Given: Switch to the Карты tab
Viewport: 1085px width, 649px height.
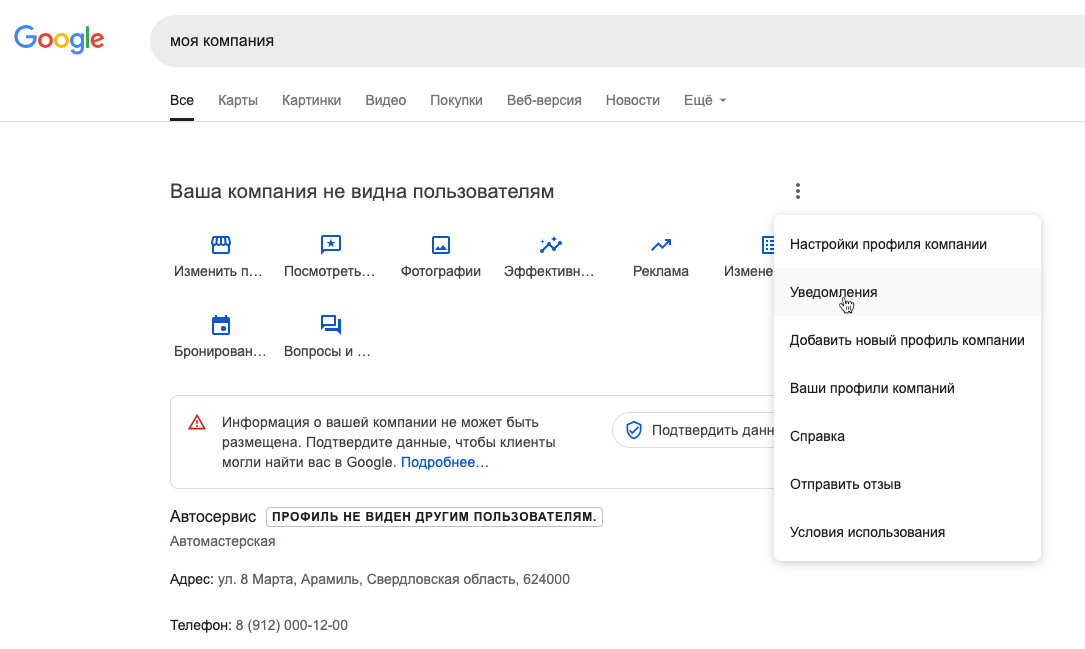Looking at the screenshot, I should coord(238,100).
